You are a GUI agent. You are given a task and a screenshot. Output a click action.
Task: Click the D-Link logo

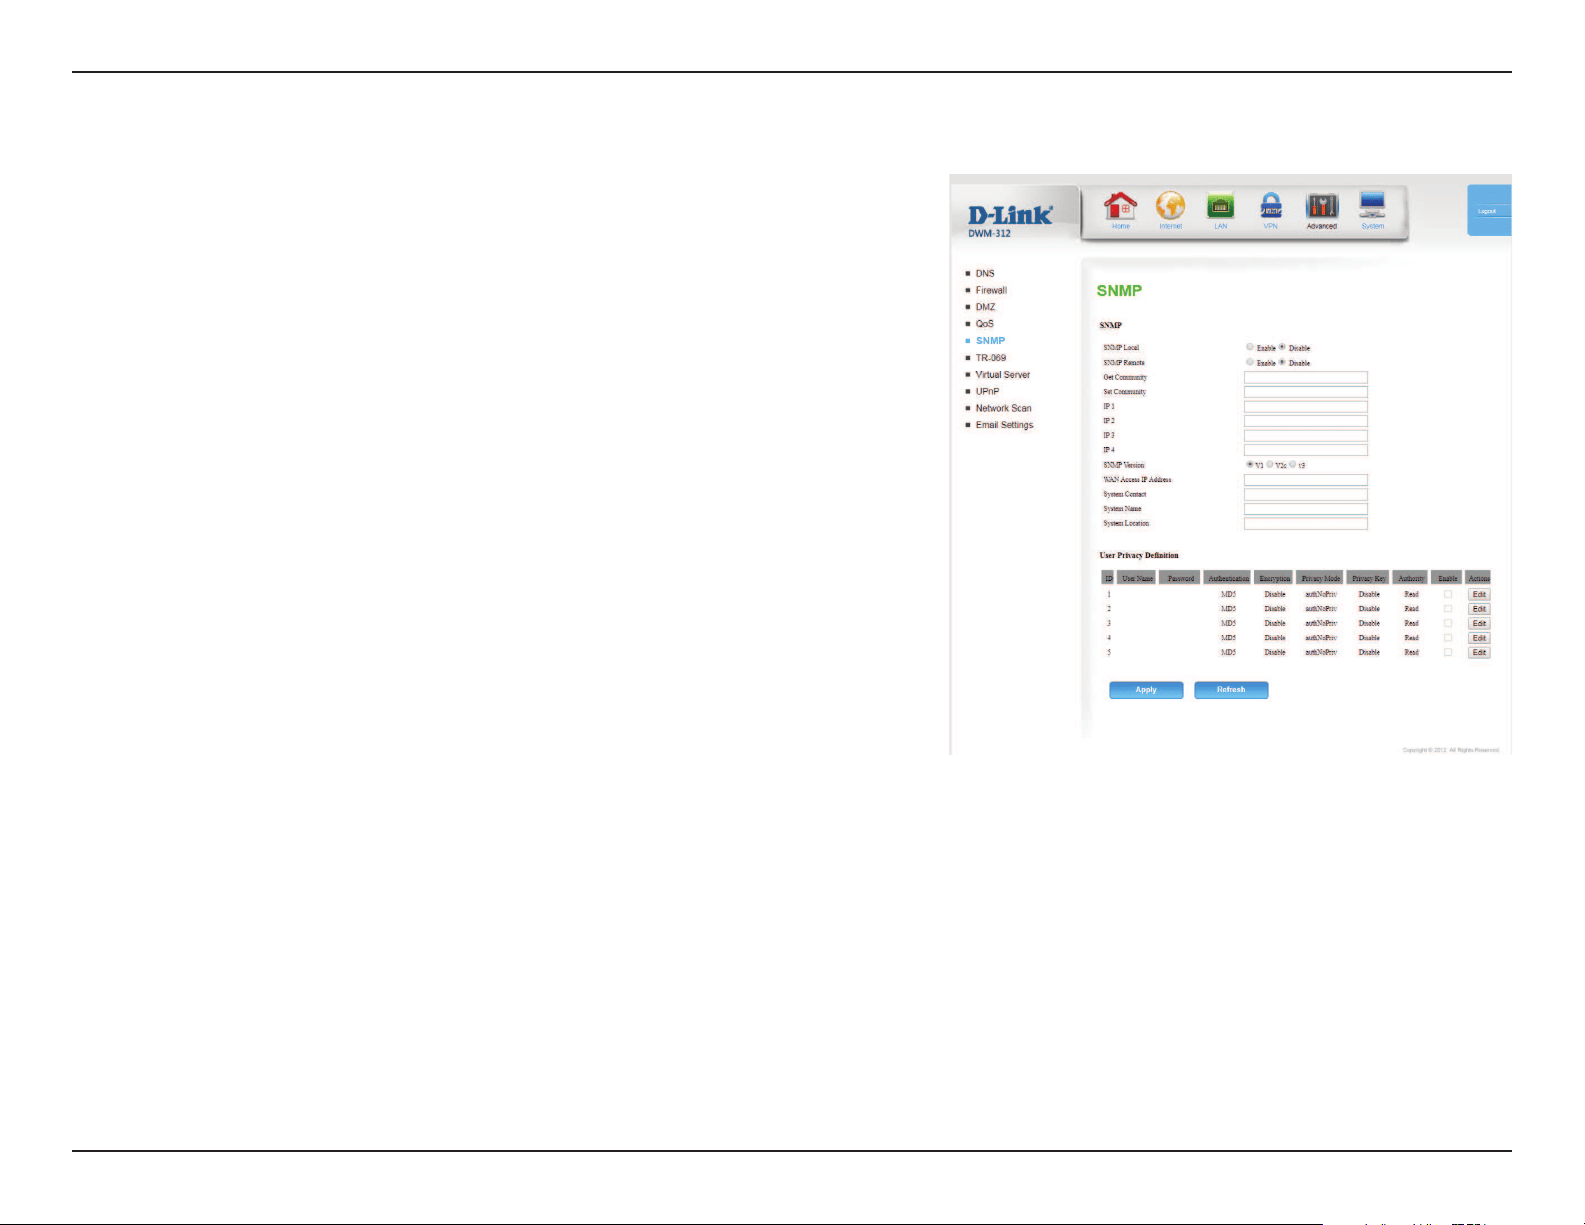[x=1010, y=214]
